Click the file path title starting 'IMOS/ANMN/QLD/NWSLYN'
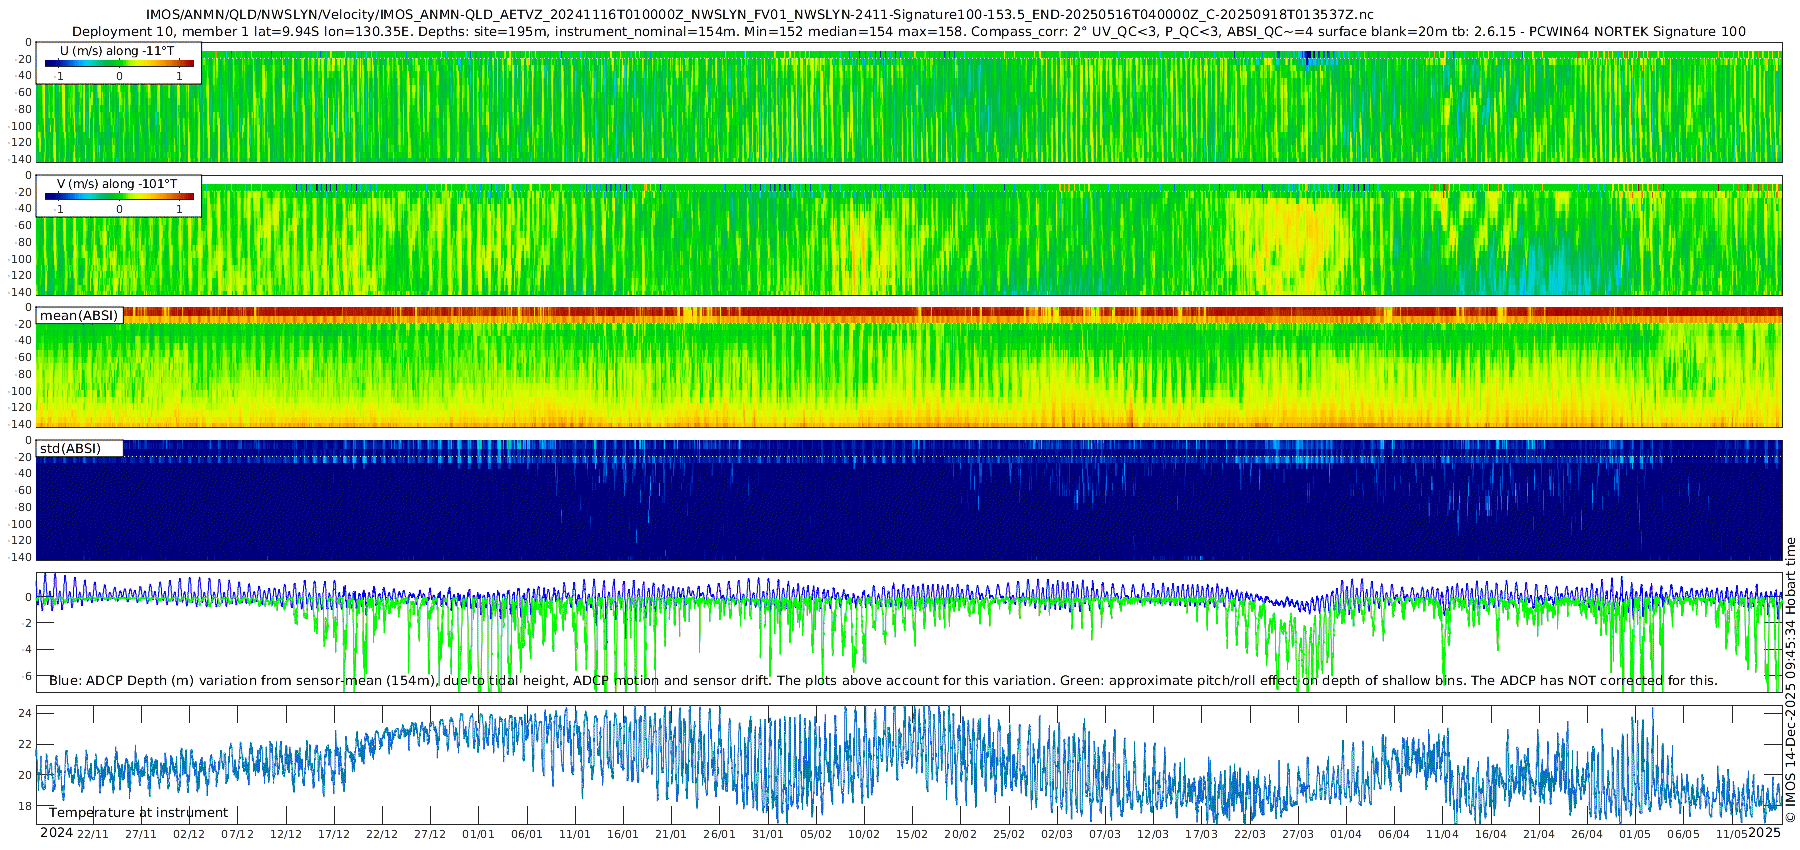Screen dimensions: 1800x850 pyautogui.click(x=760, y=14)
